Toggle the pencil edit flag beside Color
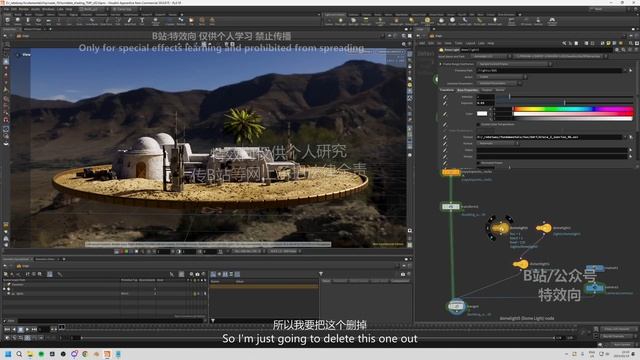The width and height of the screenshot is (640, 360). point(445,114)
